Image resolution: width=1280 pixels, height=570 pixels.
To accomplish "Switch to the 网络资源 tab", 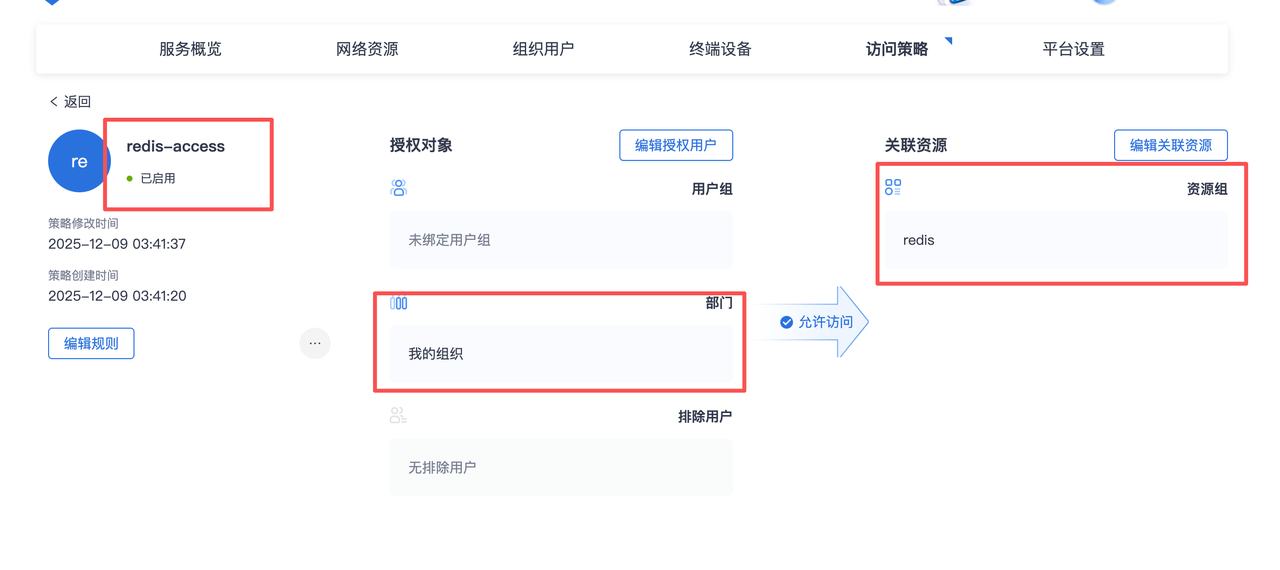I will [x=367, y=49].
